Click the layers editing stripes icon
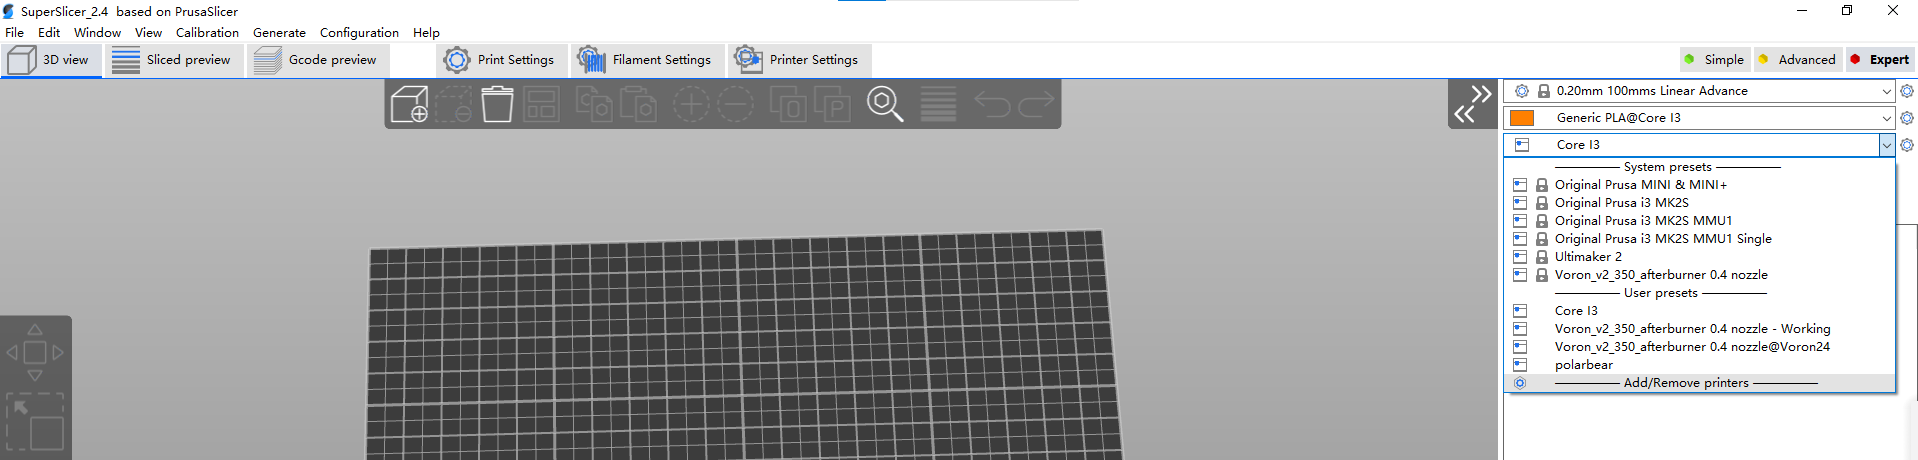Image resolution: width=1918 pixels, height=460 pixels. (x=938, y=104)
